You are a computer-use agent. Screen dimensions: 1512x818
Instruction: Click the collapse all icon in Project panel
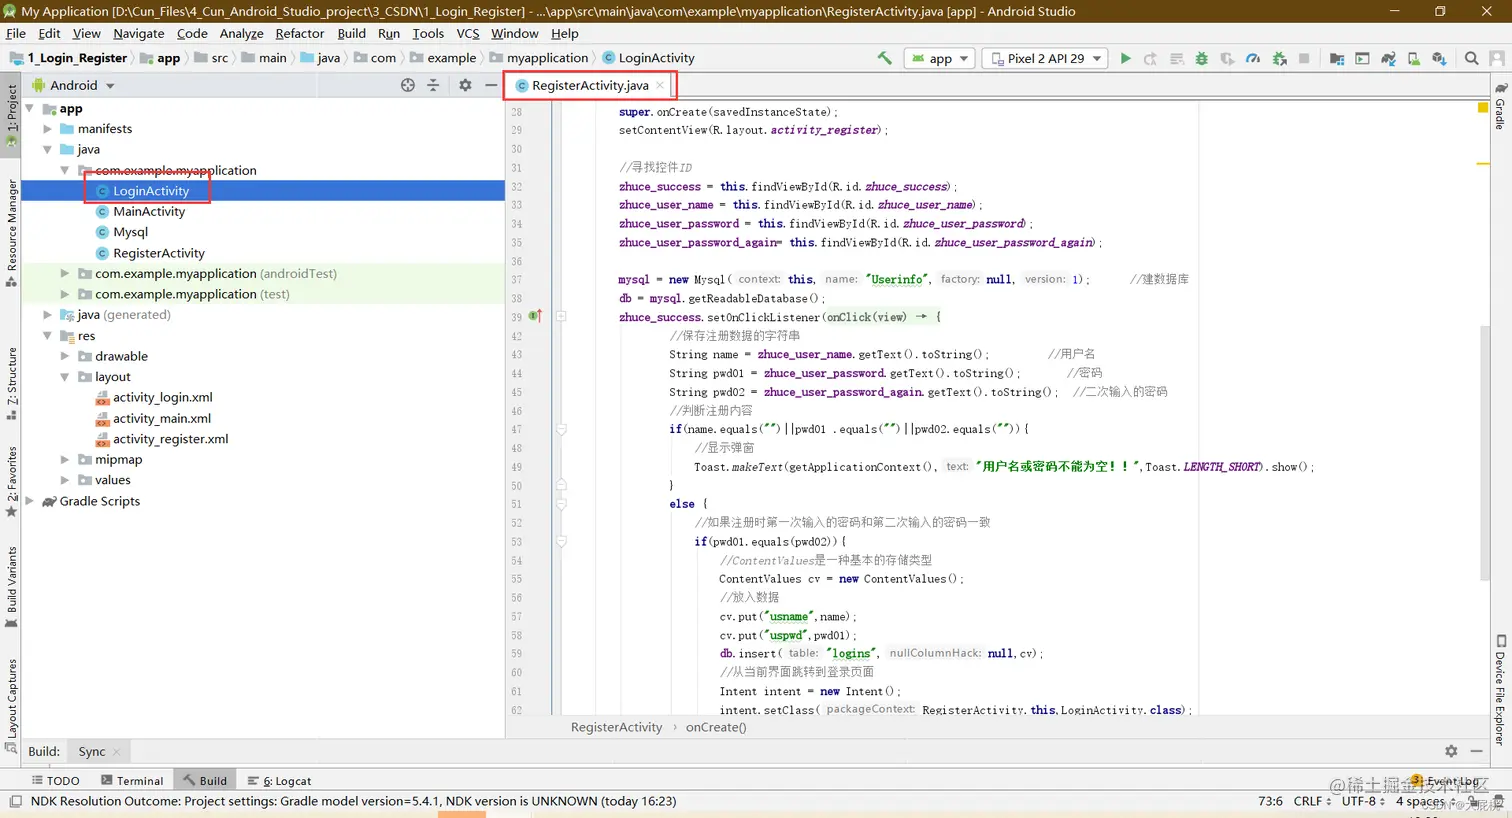(433, 85)
